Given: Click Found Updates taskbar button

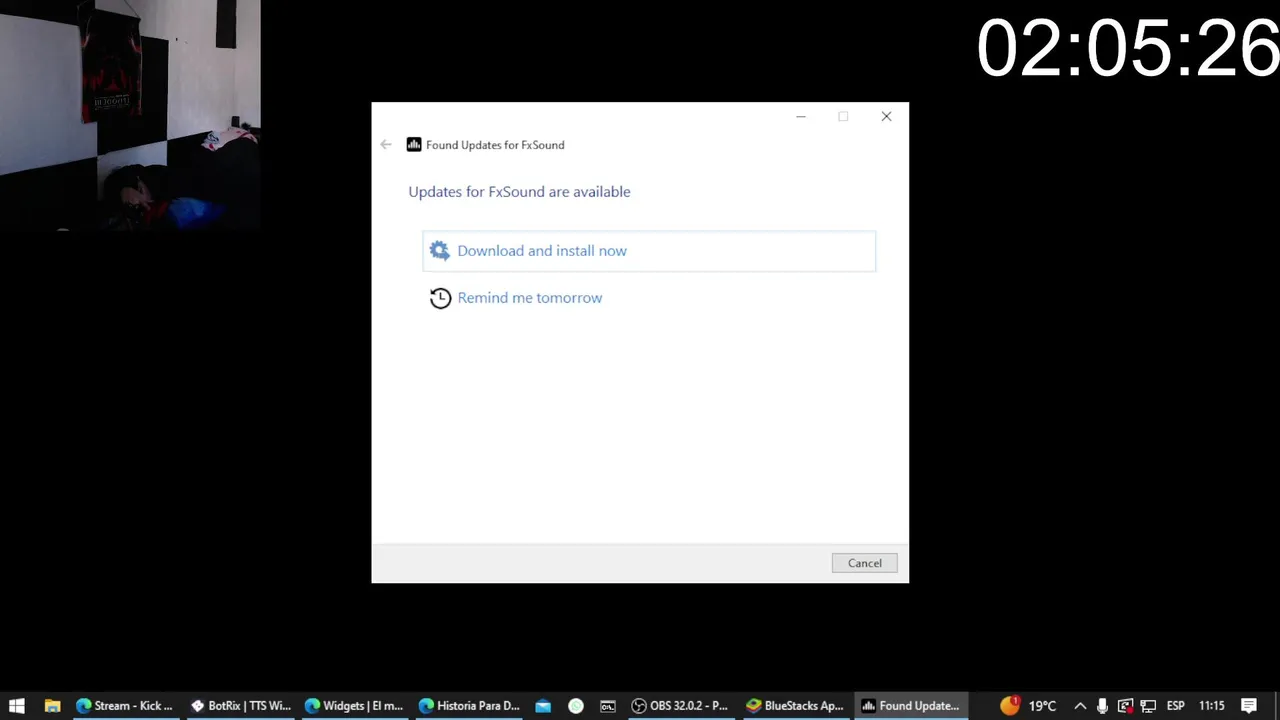Looking at the screenshot, I should pos(911,706).
